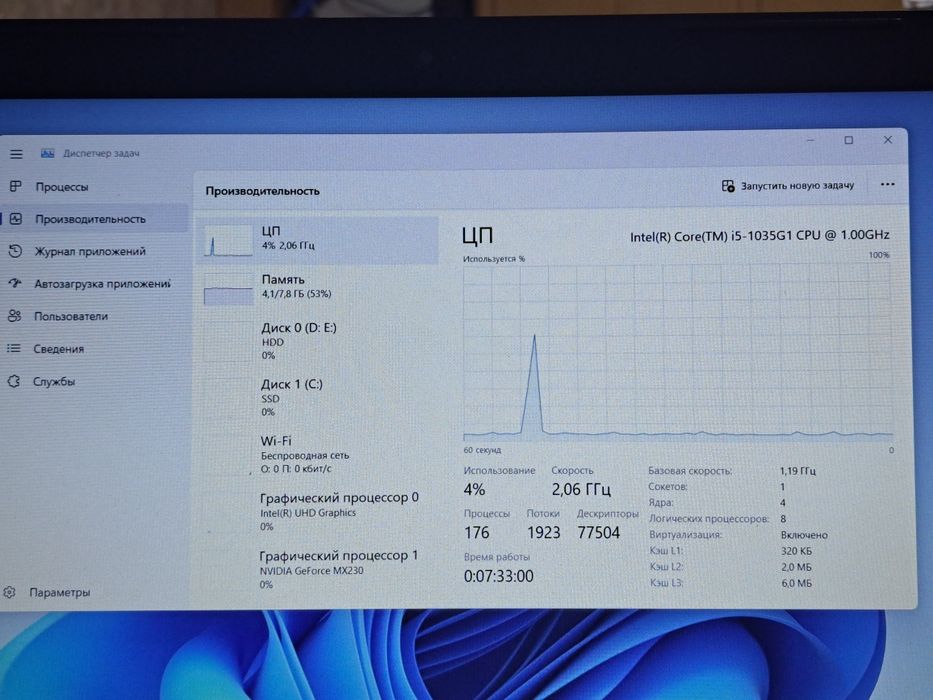Click the CPU usage graph area
The image size is (933, 700).
pos(678,353)
